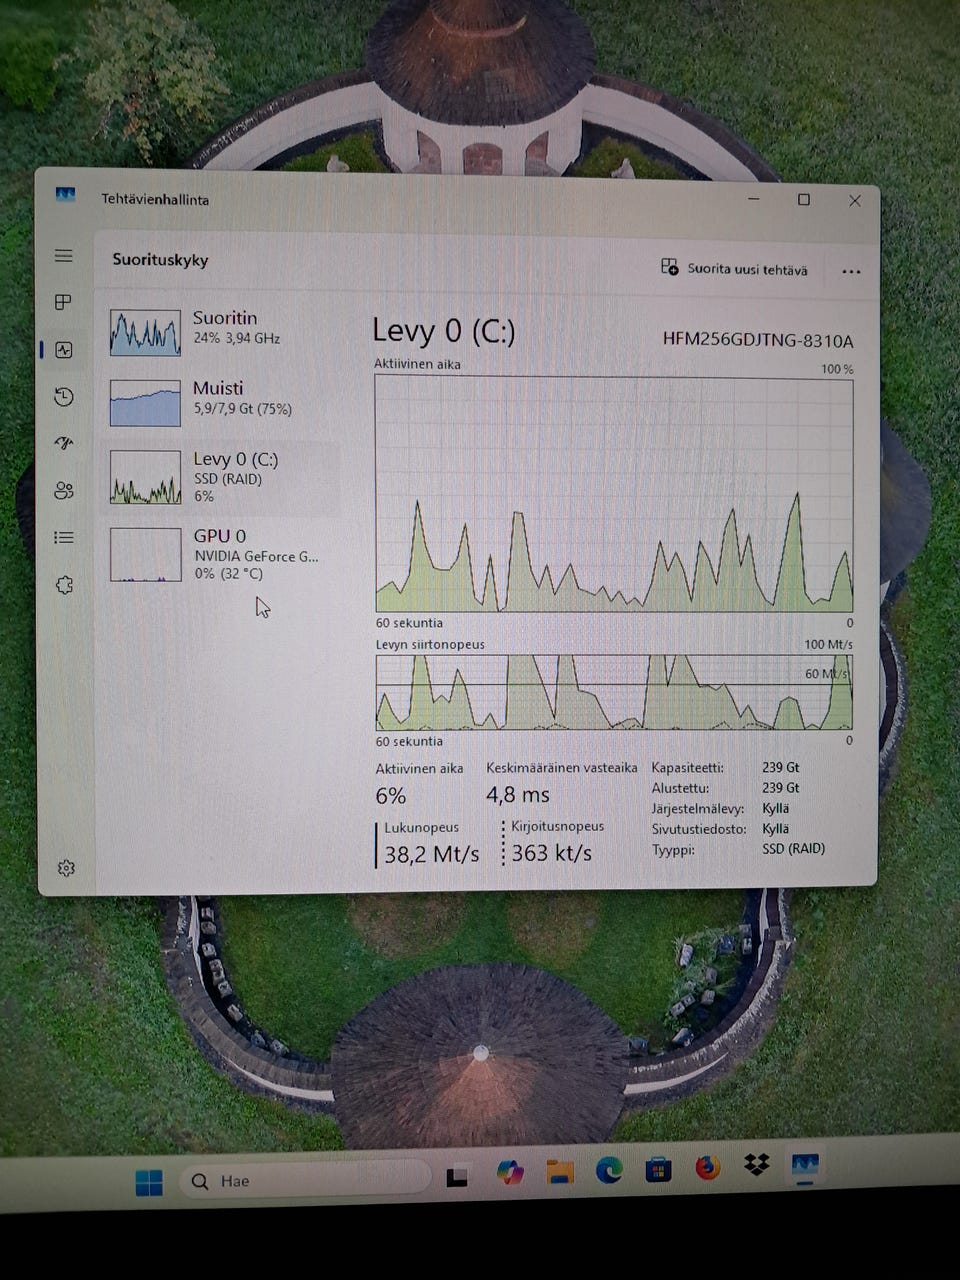This screenshot has width=960, height=1280.
Task: Open the Startup apps page icon
Action: pyautogui.click(x=64, y=443)
